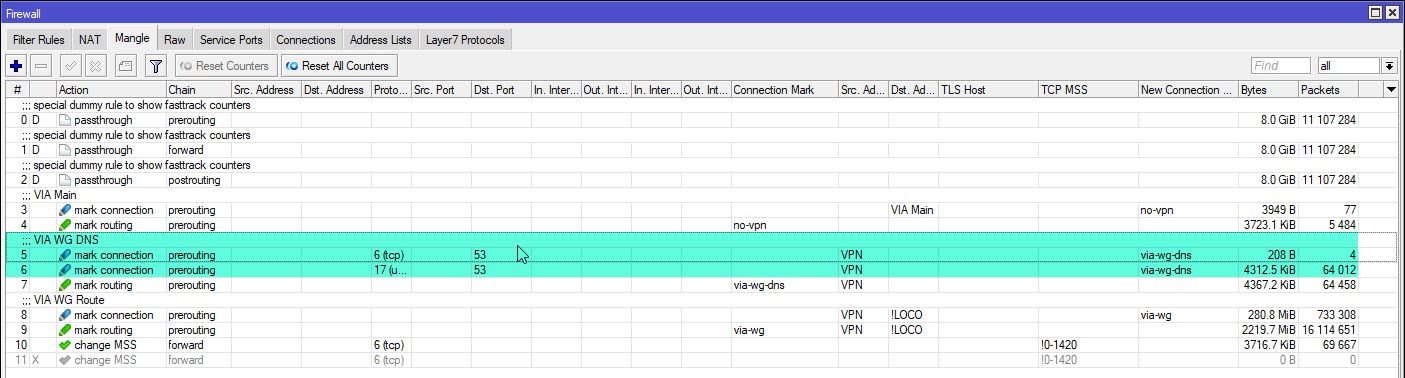1405x378 pixels.
Task: Sort by the TLS Host column header
Action: 988,90
